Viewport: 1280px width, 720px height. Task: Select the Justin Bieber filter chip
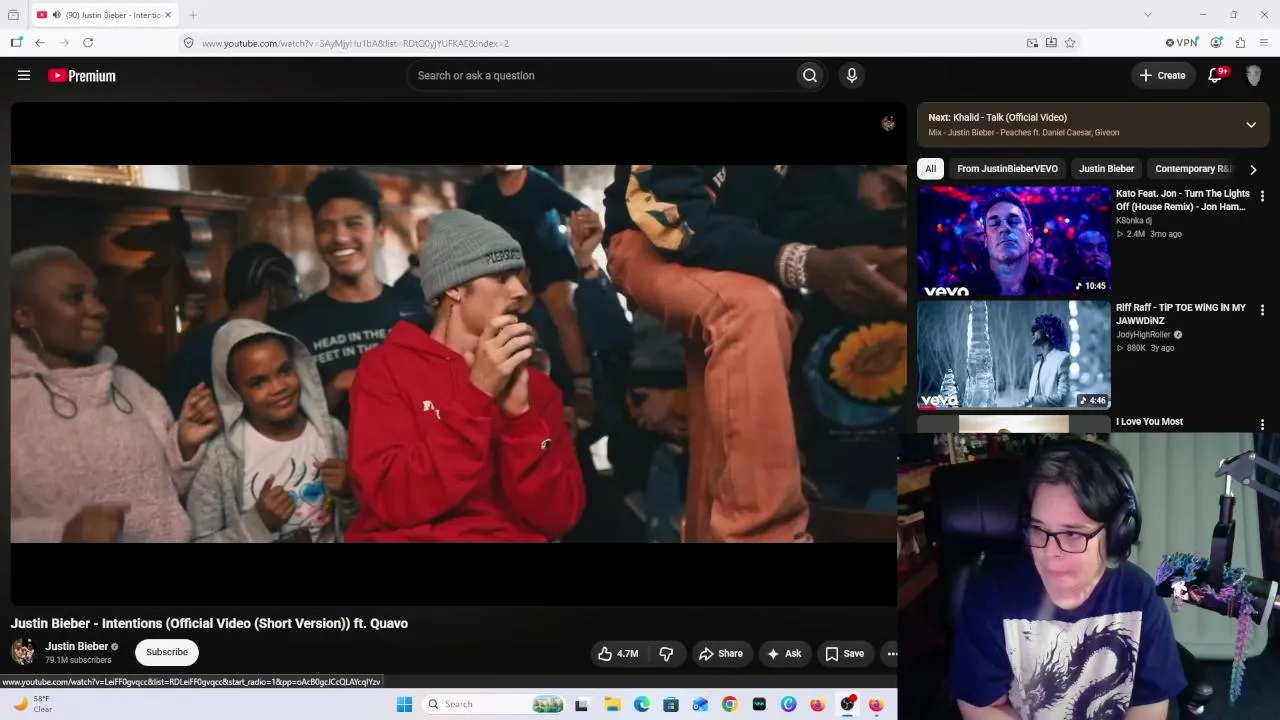click(1106, 169)
